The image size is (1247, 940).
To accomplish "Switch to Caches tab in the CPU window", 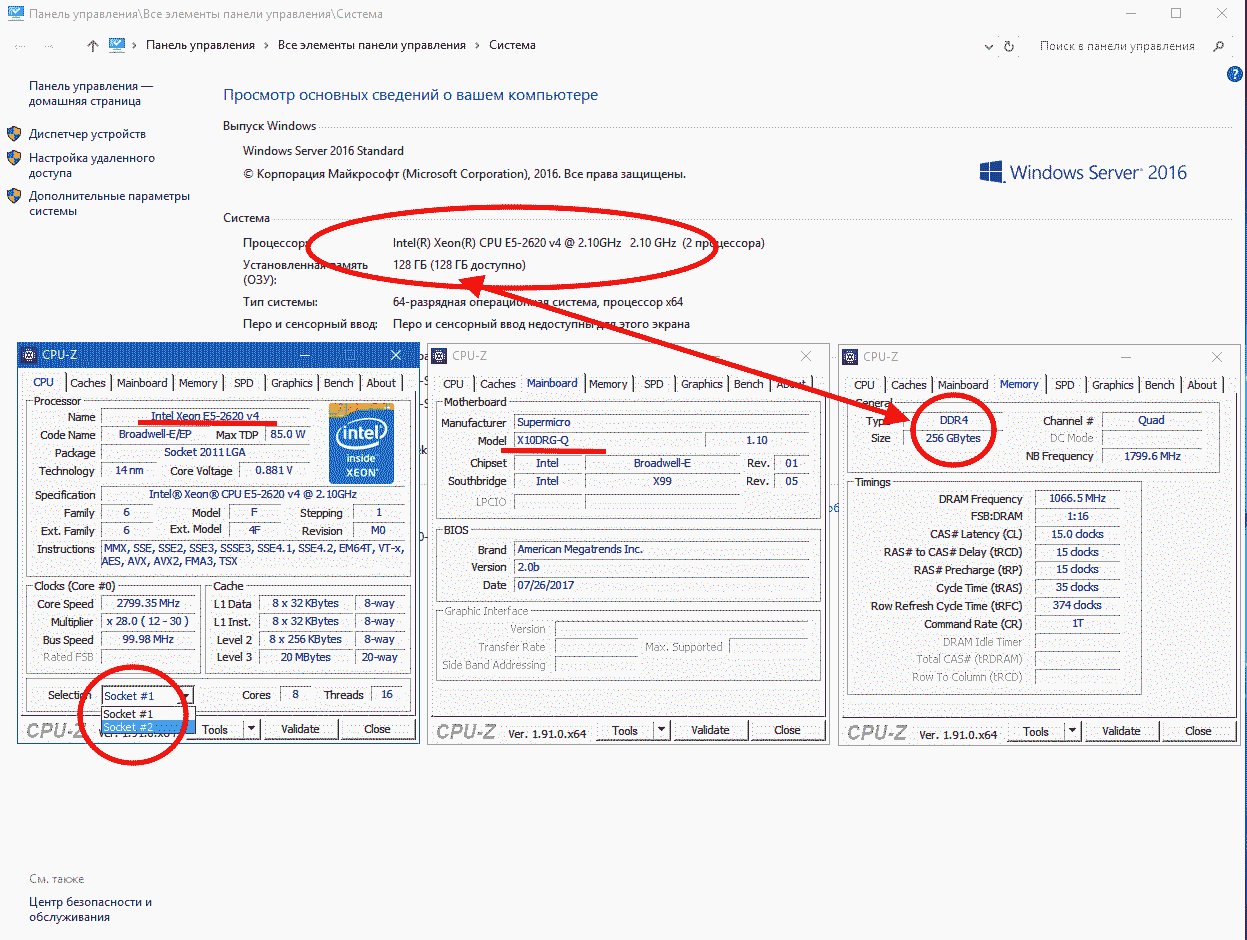I will pos(88,383).
